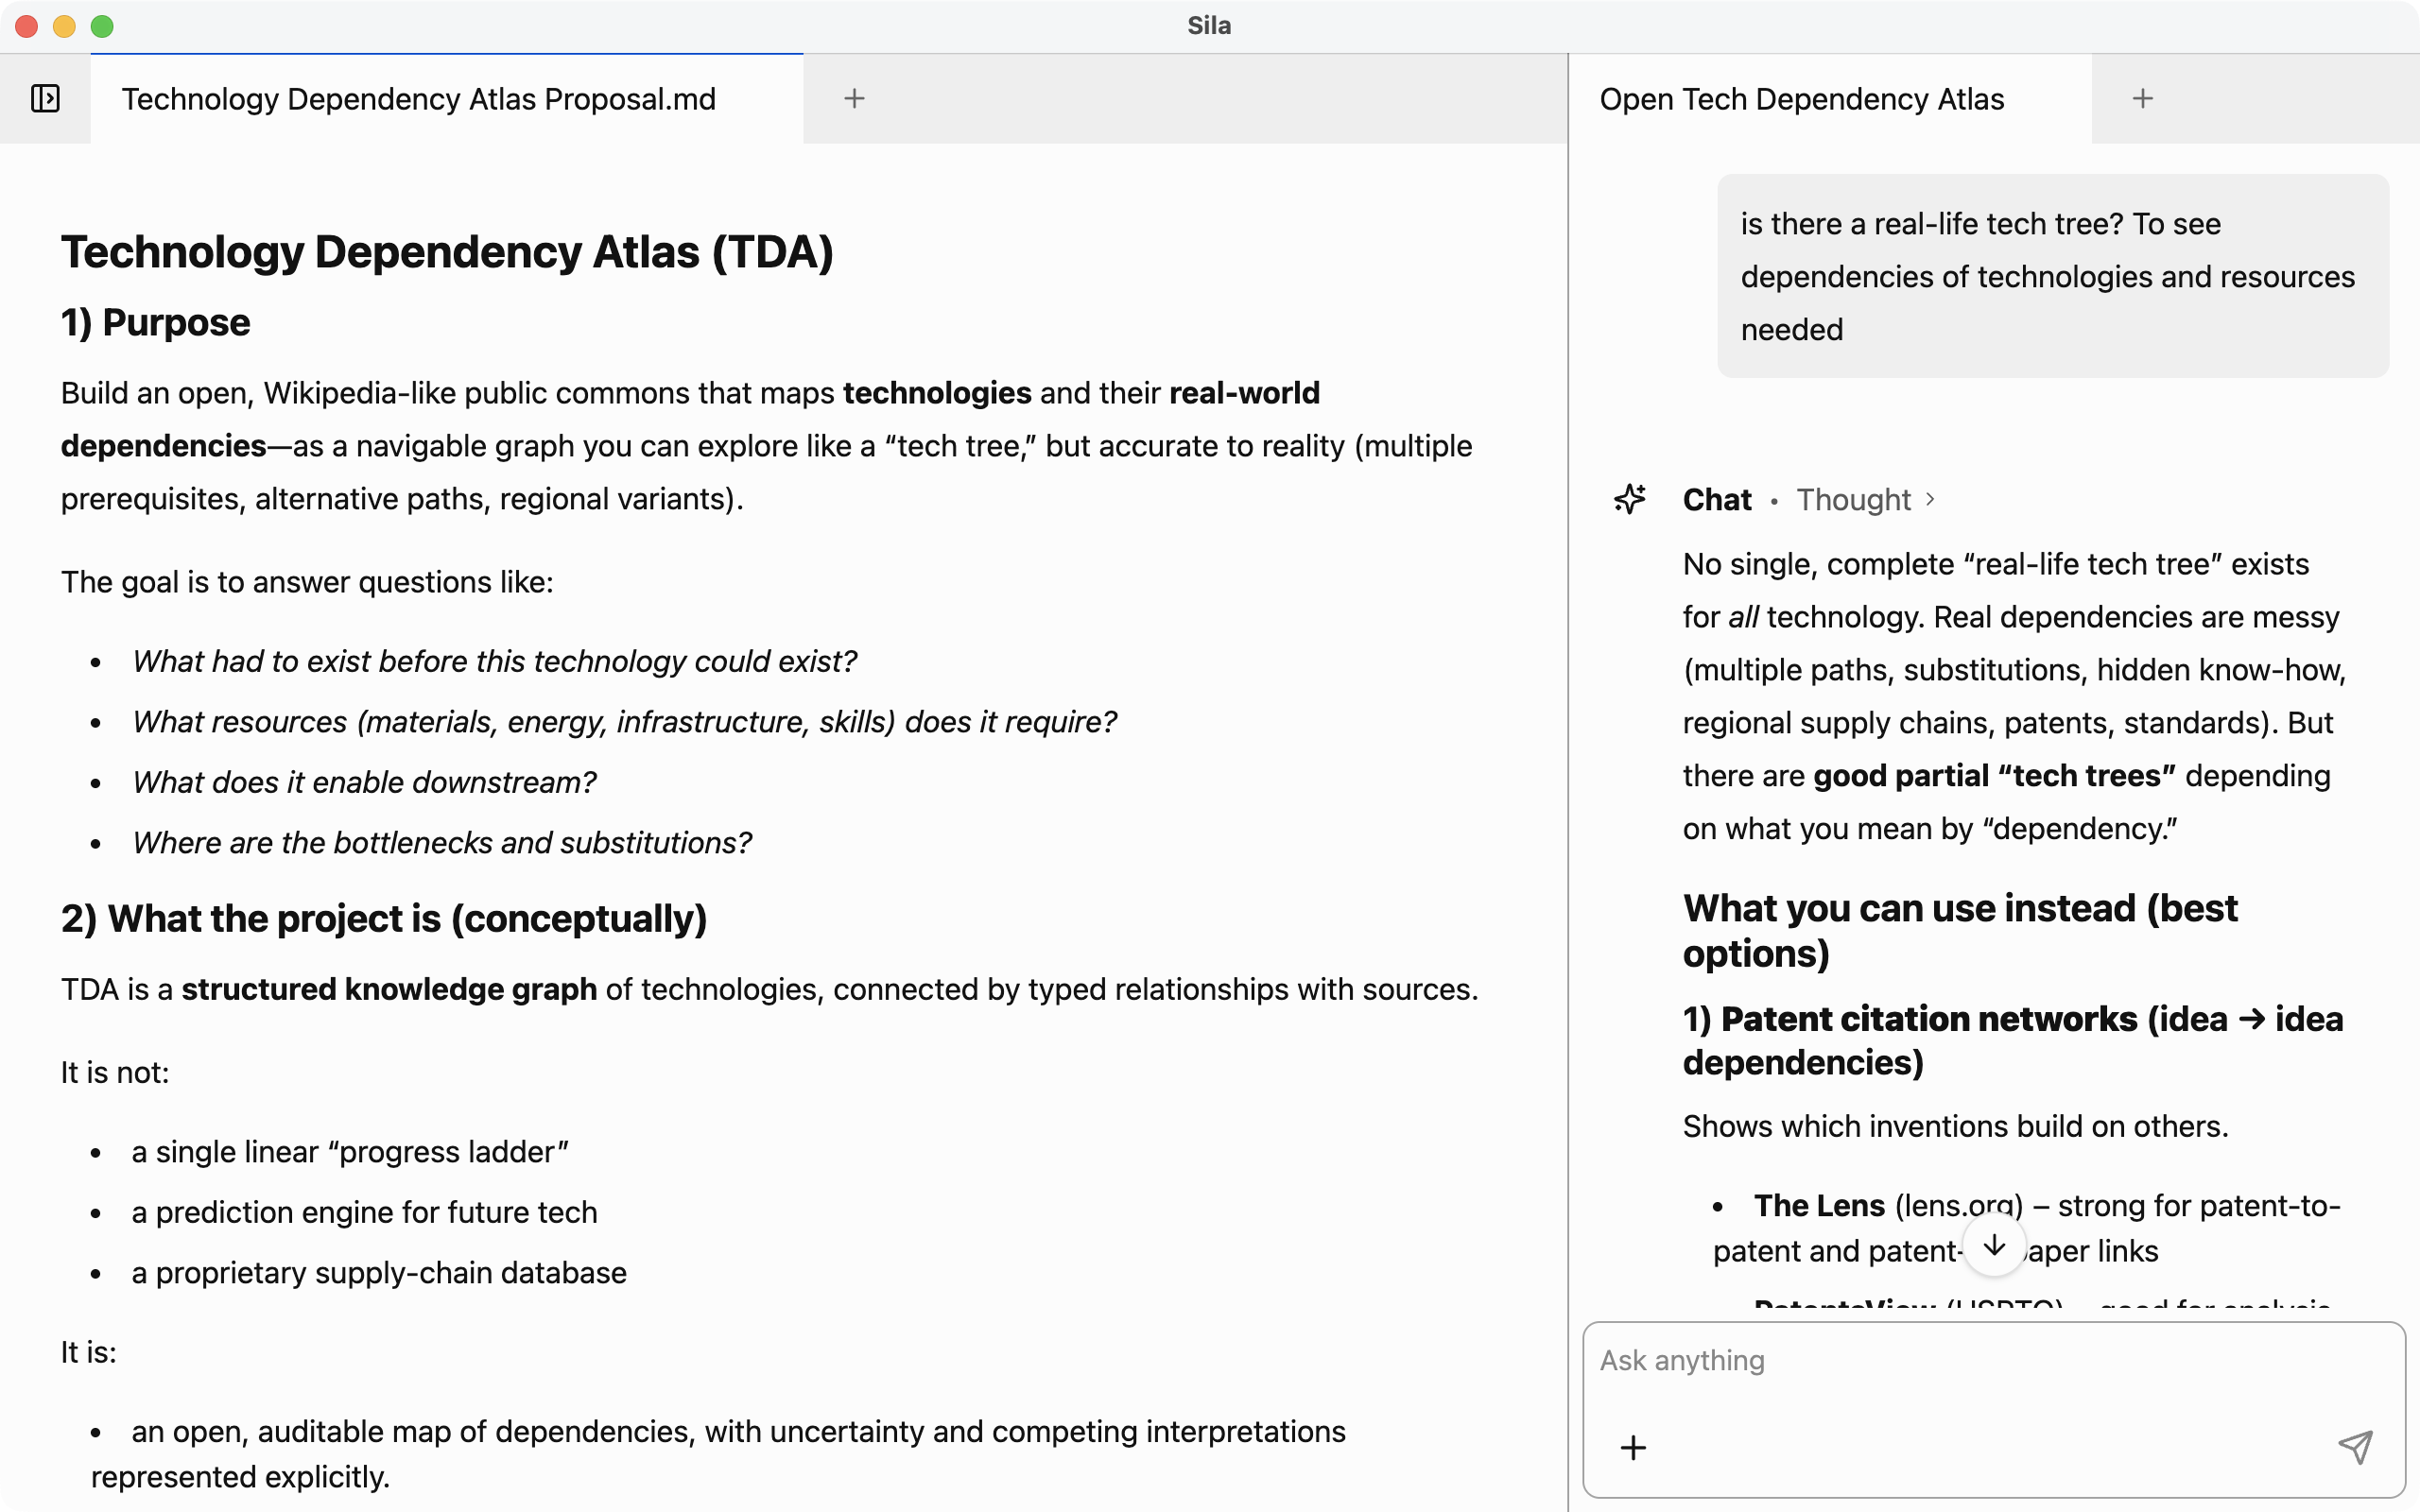
Task: Click the sparkle AI icon beside the Chat response
Action: point(1630,498)
